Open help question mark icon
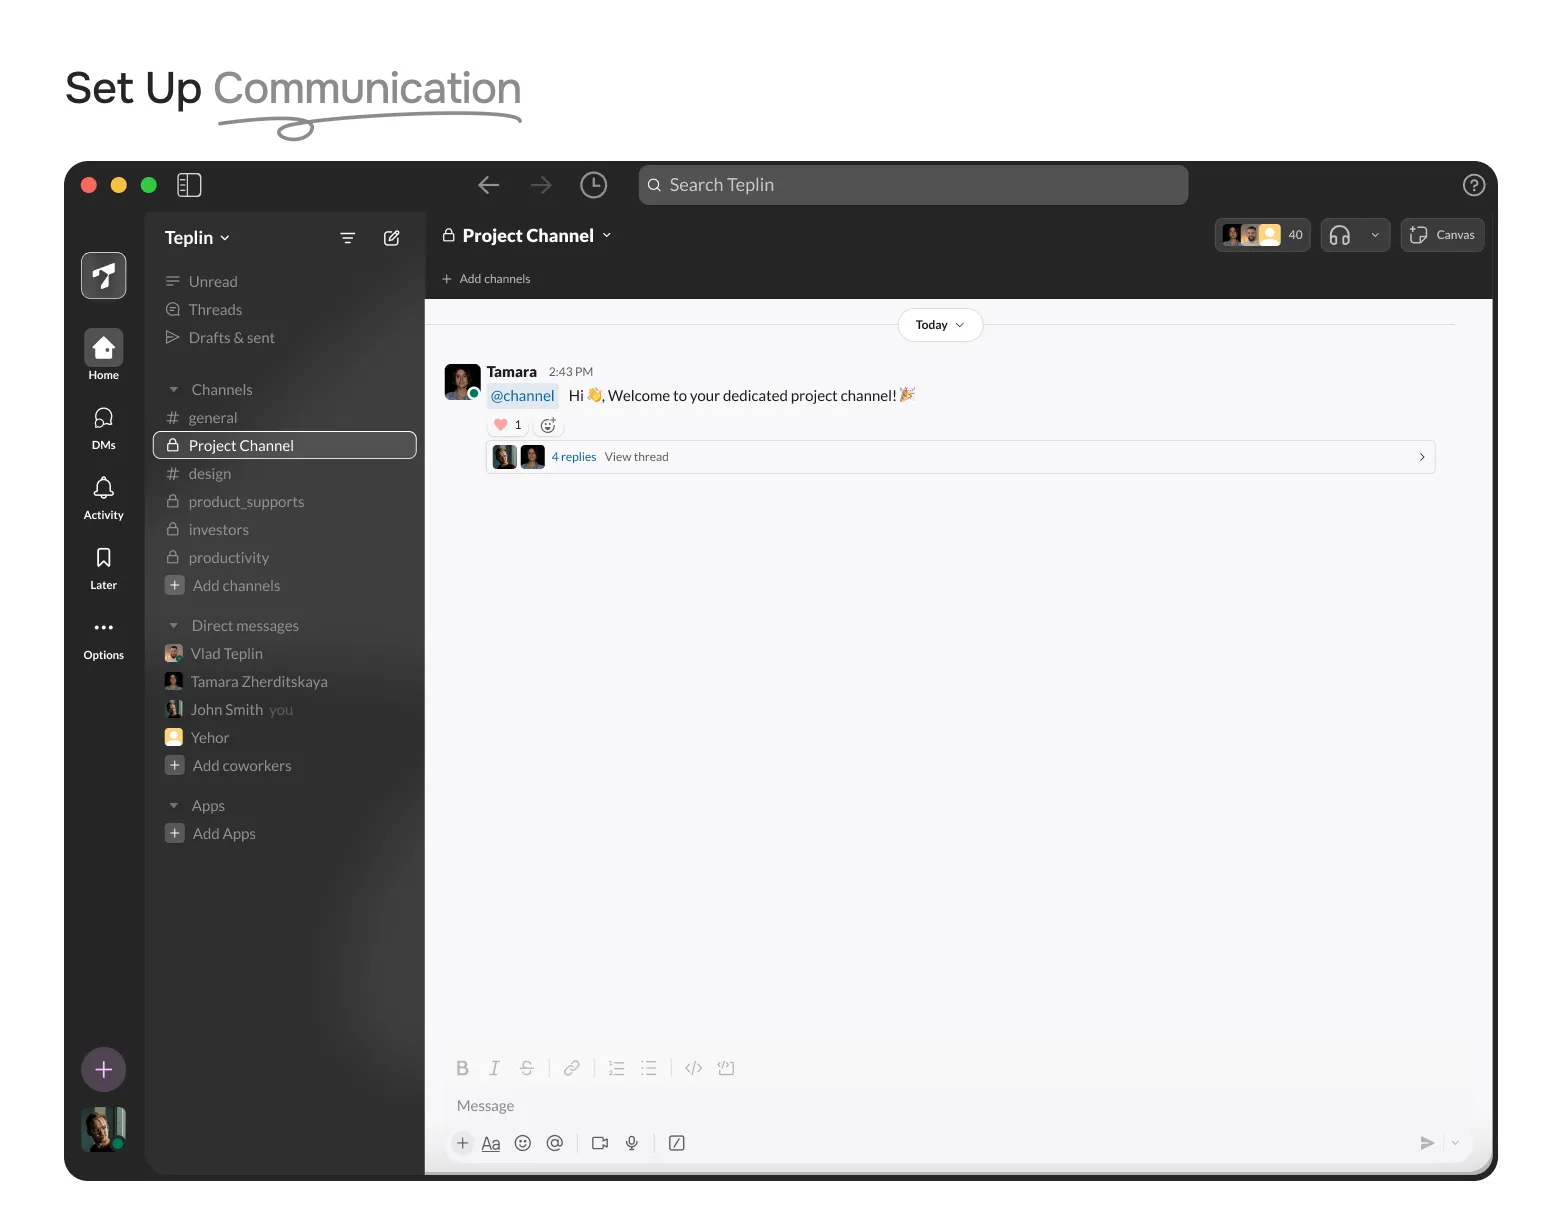The width and height of the screenshot is (1562, 1229). click(1474, 185)
